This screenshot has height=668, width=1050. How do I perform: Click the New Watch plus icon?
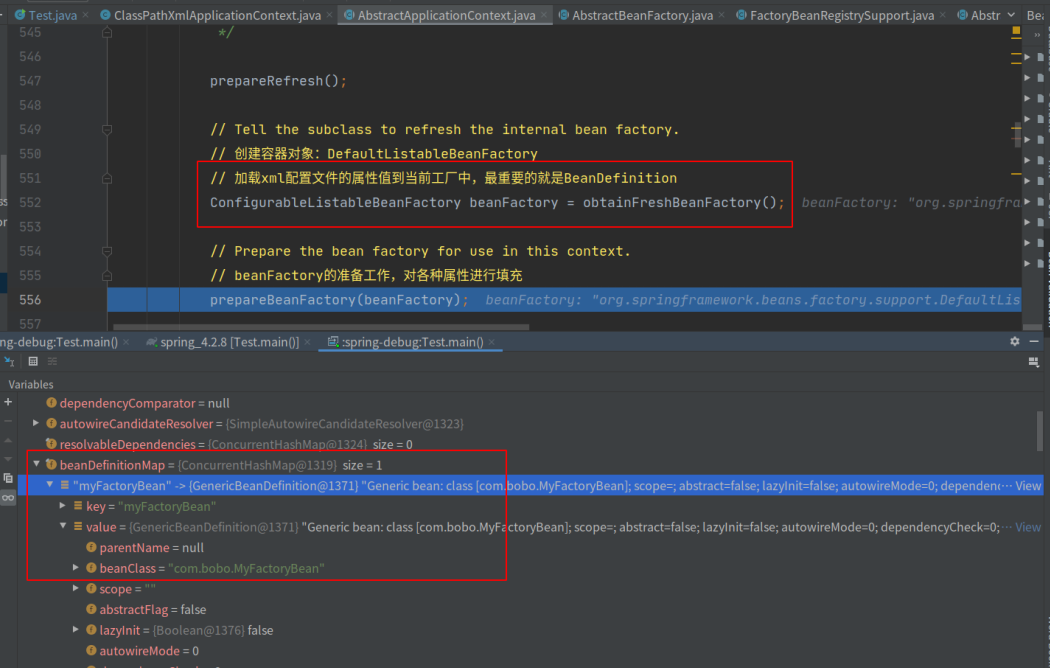tap(8, 401)
